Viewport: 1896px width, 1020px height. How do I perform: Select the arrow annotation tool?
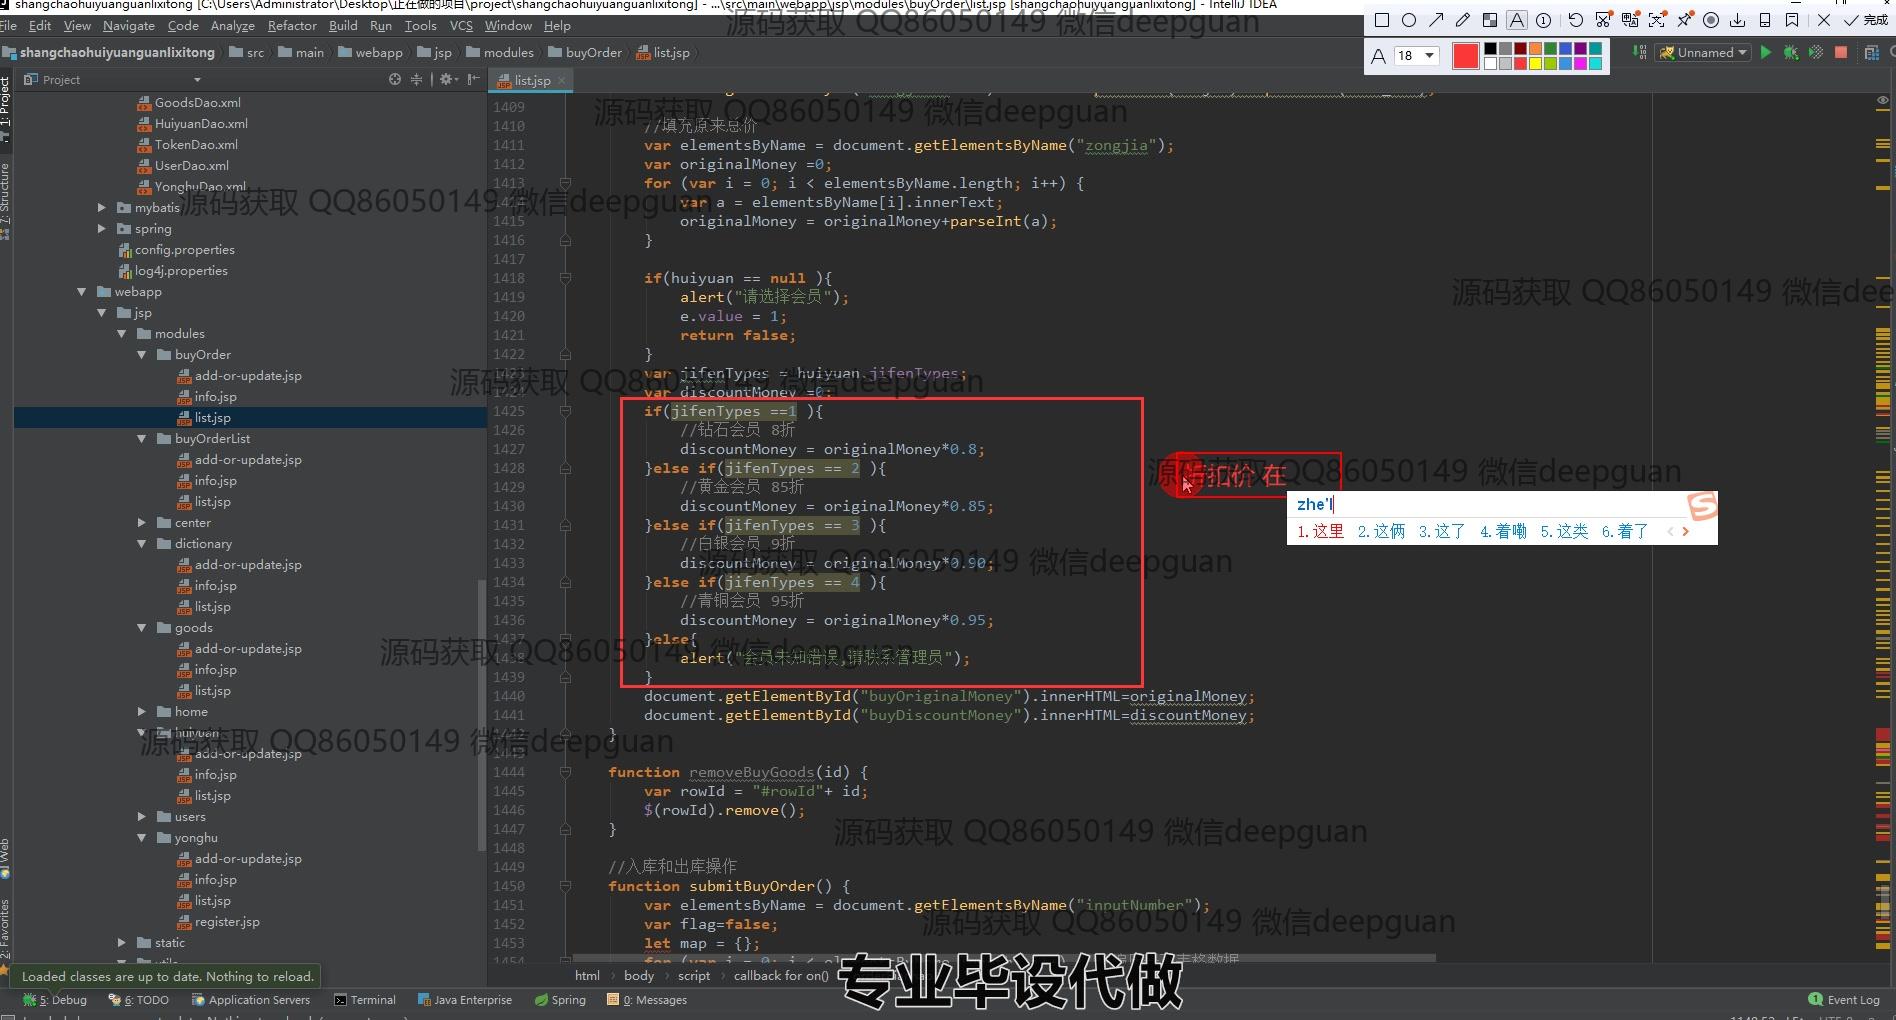click(1436, 20)
